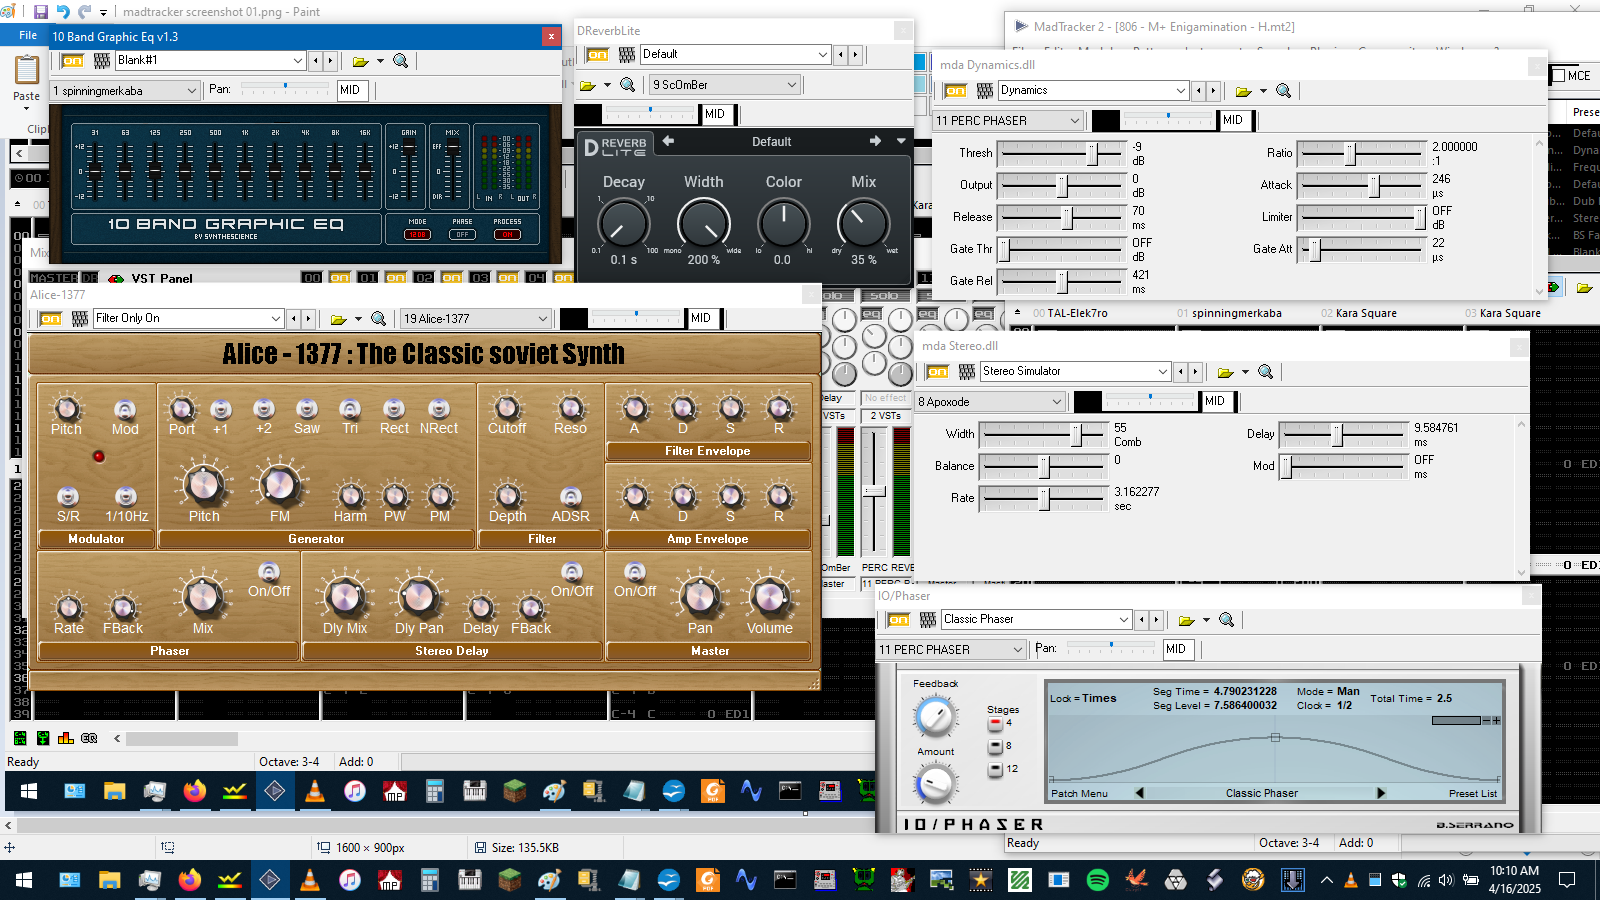Click Thresh slider in mda Dynamics
The height and width of the screenshot is (900, 1600).
pos(1062,153)
